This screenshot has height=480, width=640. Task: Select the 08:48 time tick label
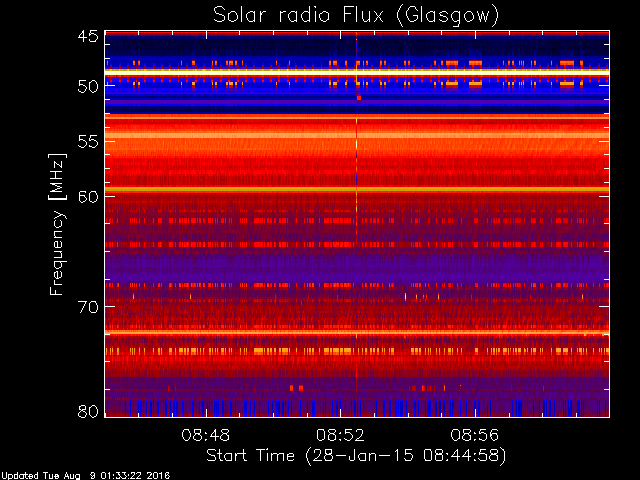coord(205,435)
